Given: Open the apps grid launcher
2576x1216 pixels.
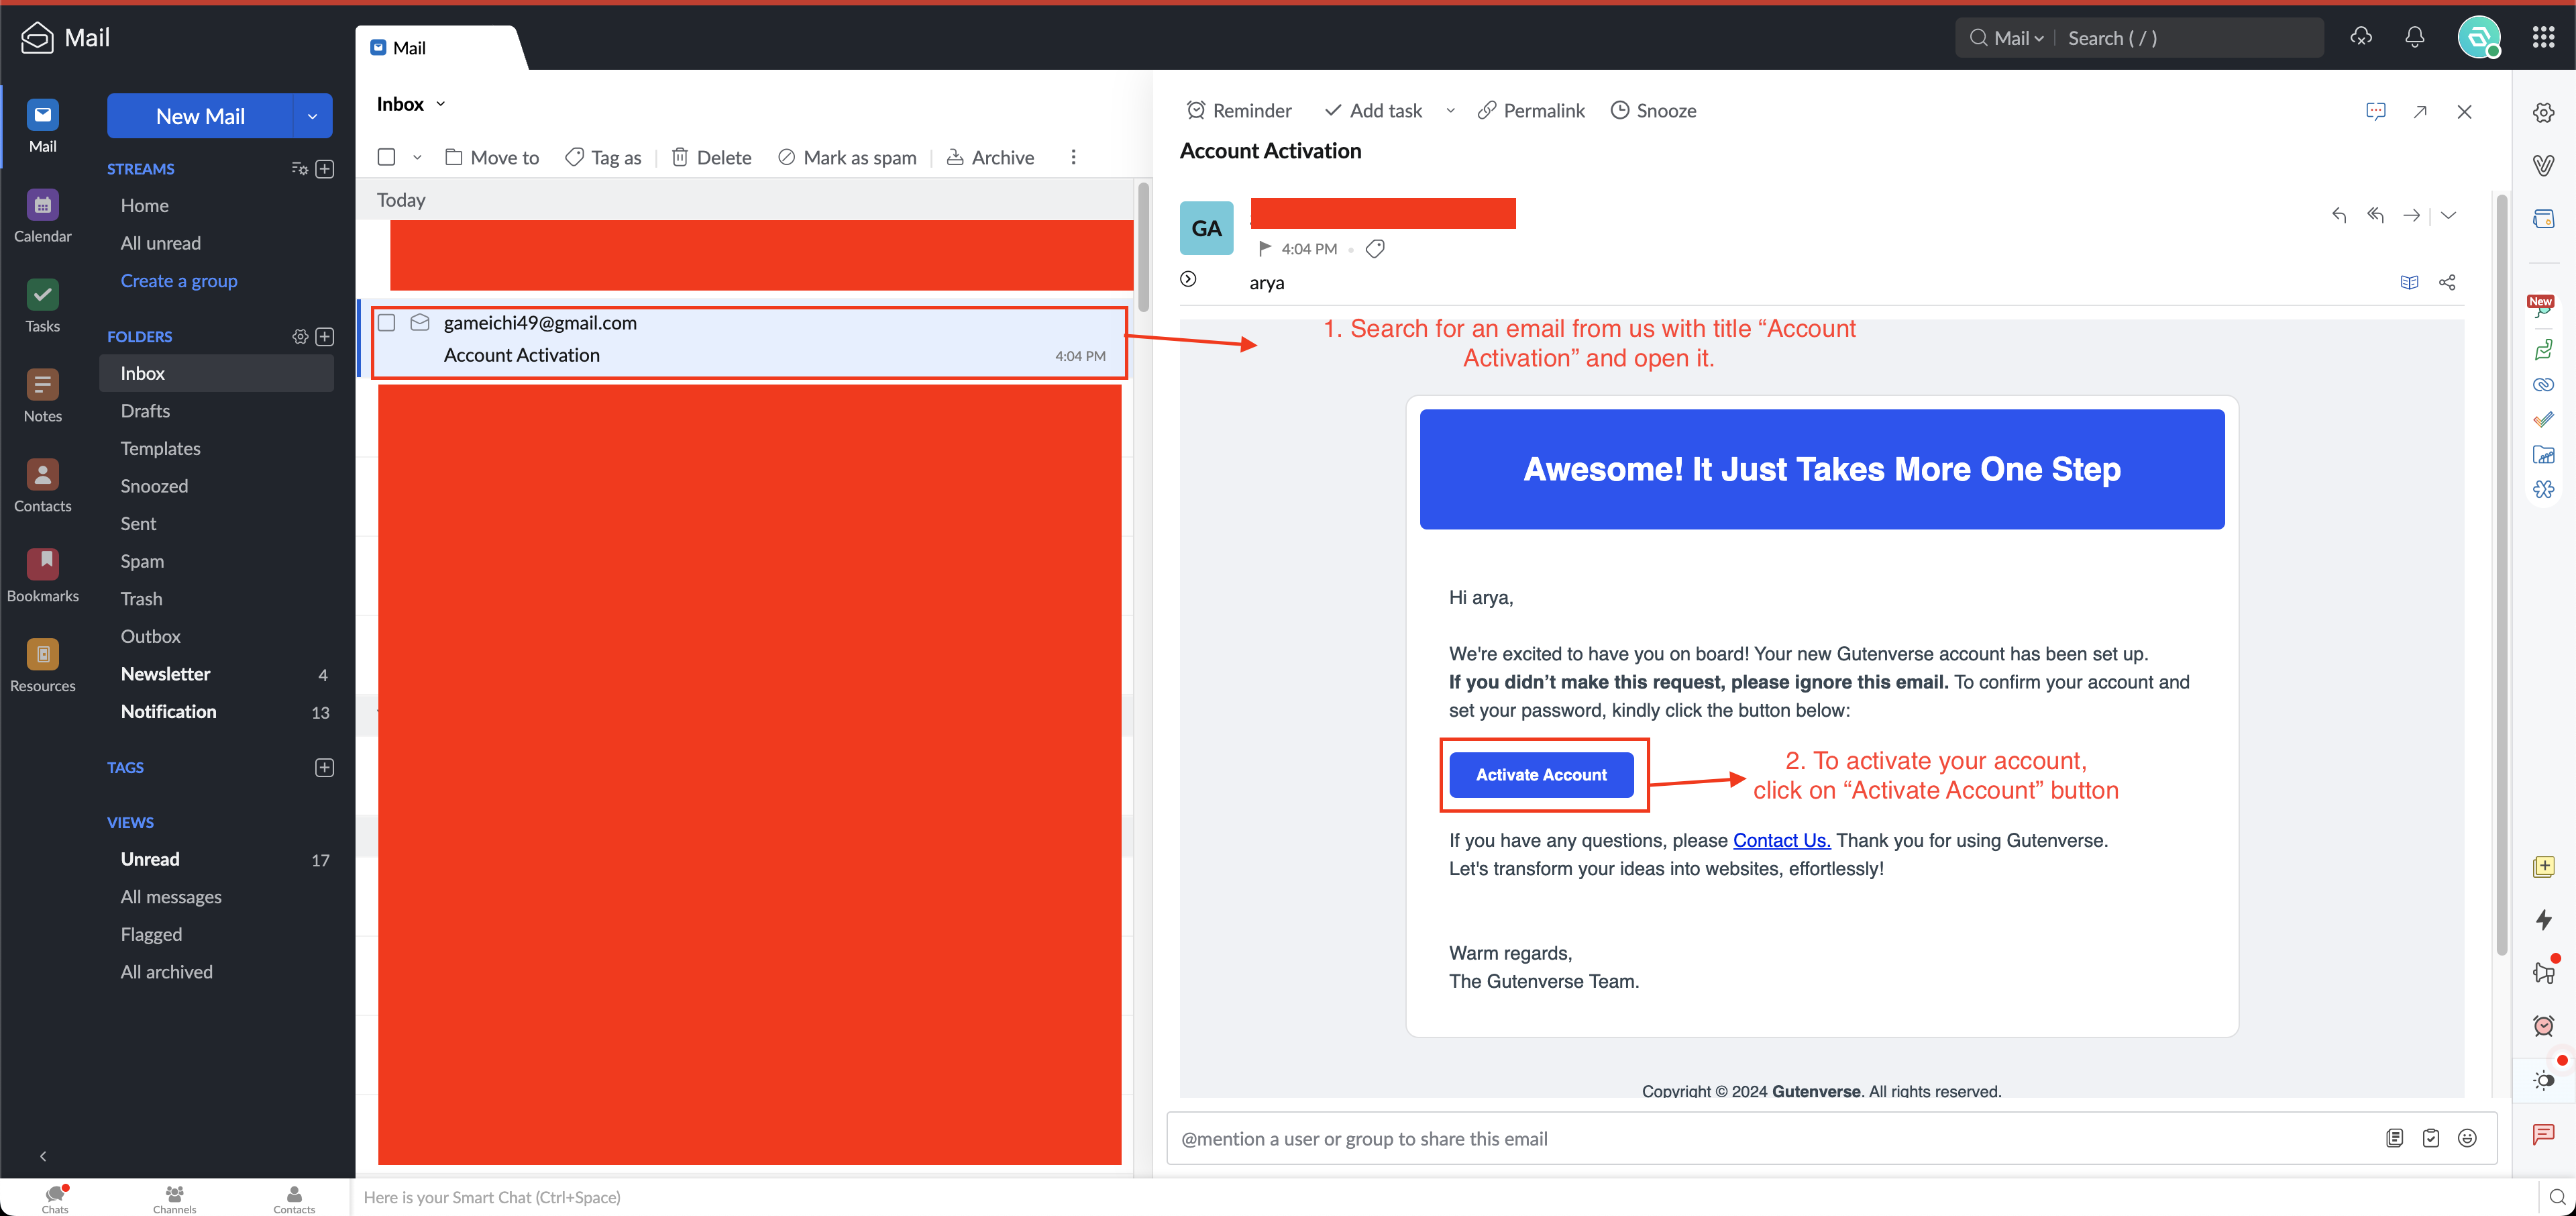Looking at the screenshot, I should point(2543,38).
